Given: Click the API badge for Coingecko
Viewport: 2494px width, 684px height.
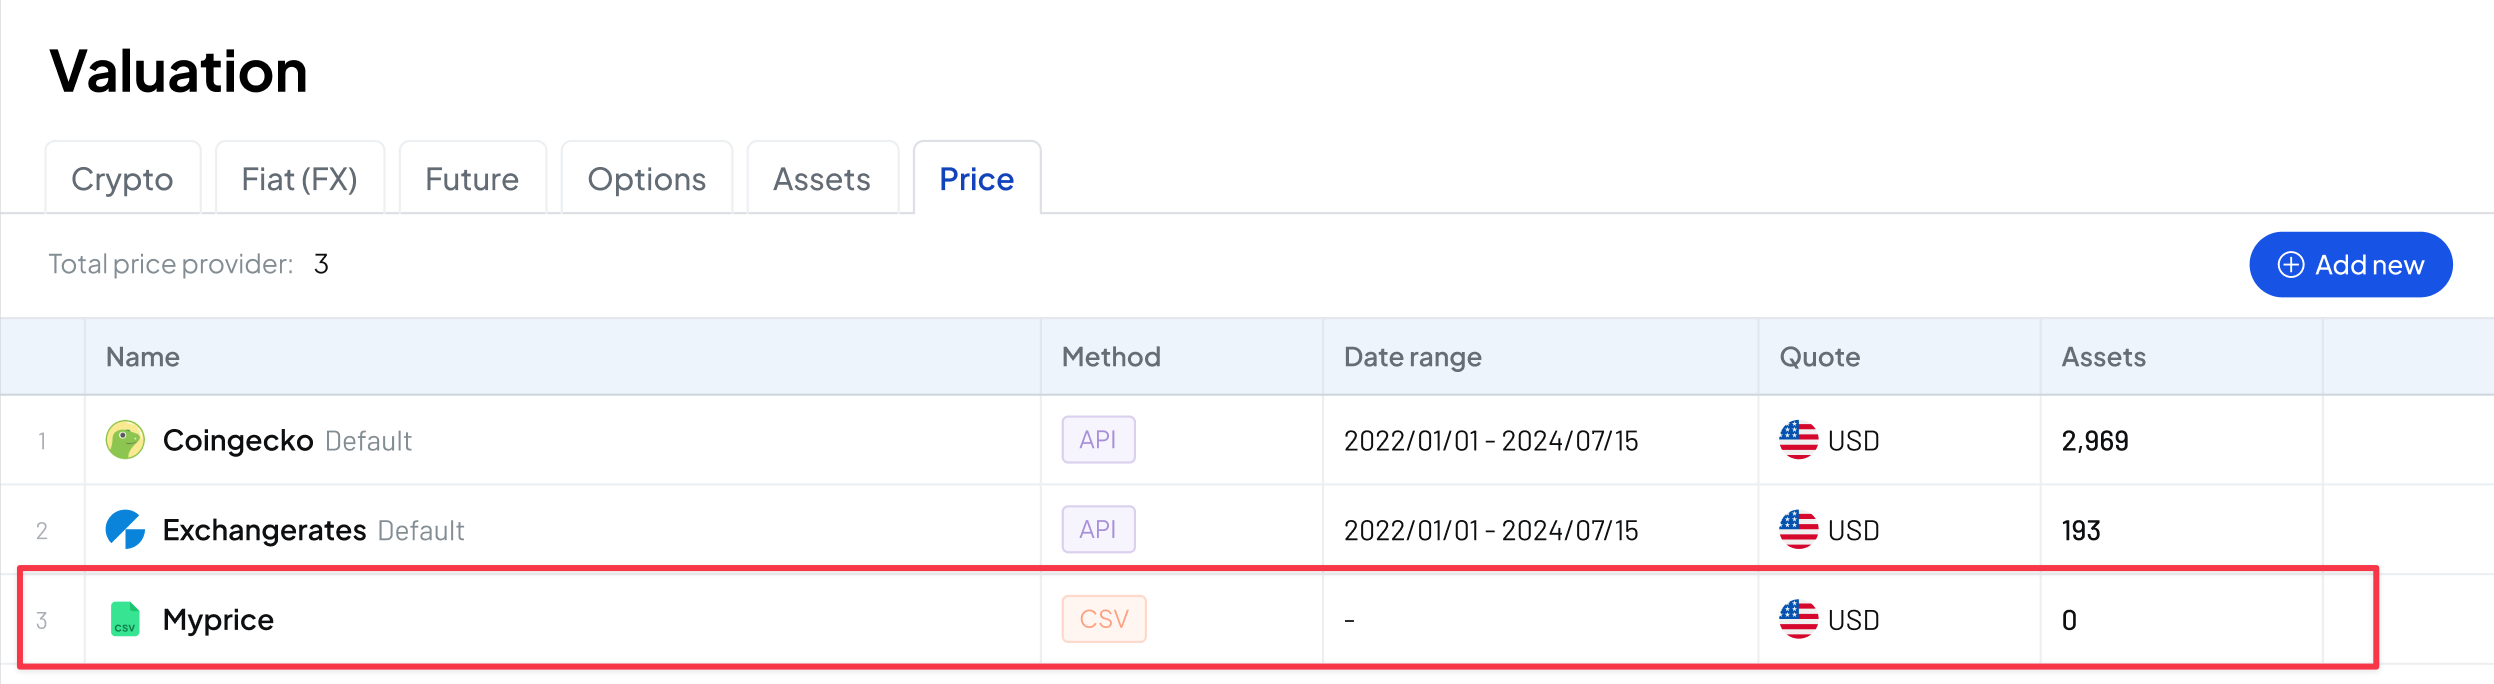Looking at the screenshot, I should (x=1098, y=440).
